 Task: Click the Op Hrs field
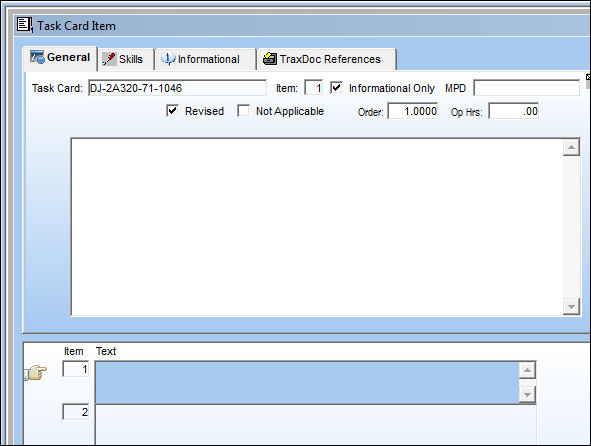(x=514, y=111)
